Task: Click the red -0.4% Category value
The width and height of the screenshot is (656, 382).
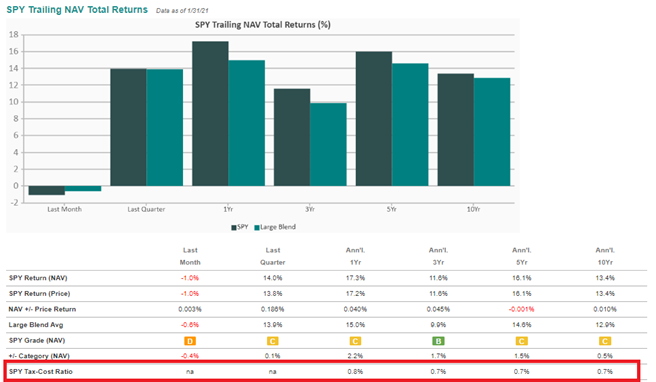Action: (x=190, y=356)
